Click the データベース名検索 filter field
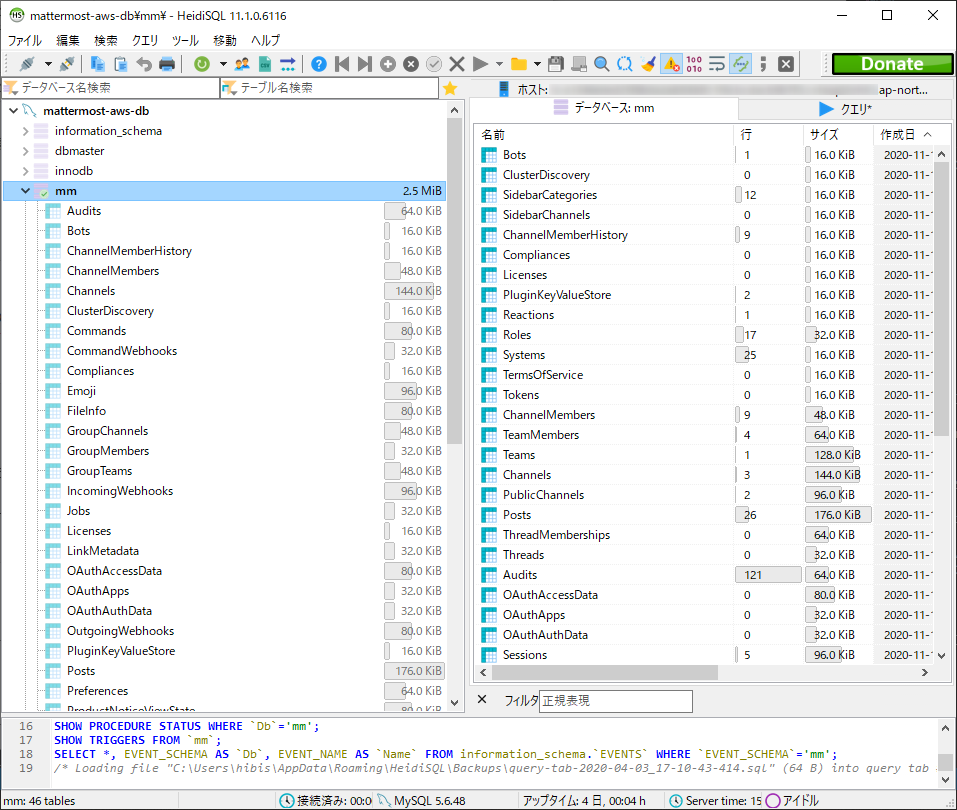This screenshot has width=957, height=810. tap(110, 88)
